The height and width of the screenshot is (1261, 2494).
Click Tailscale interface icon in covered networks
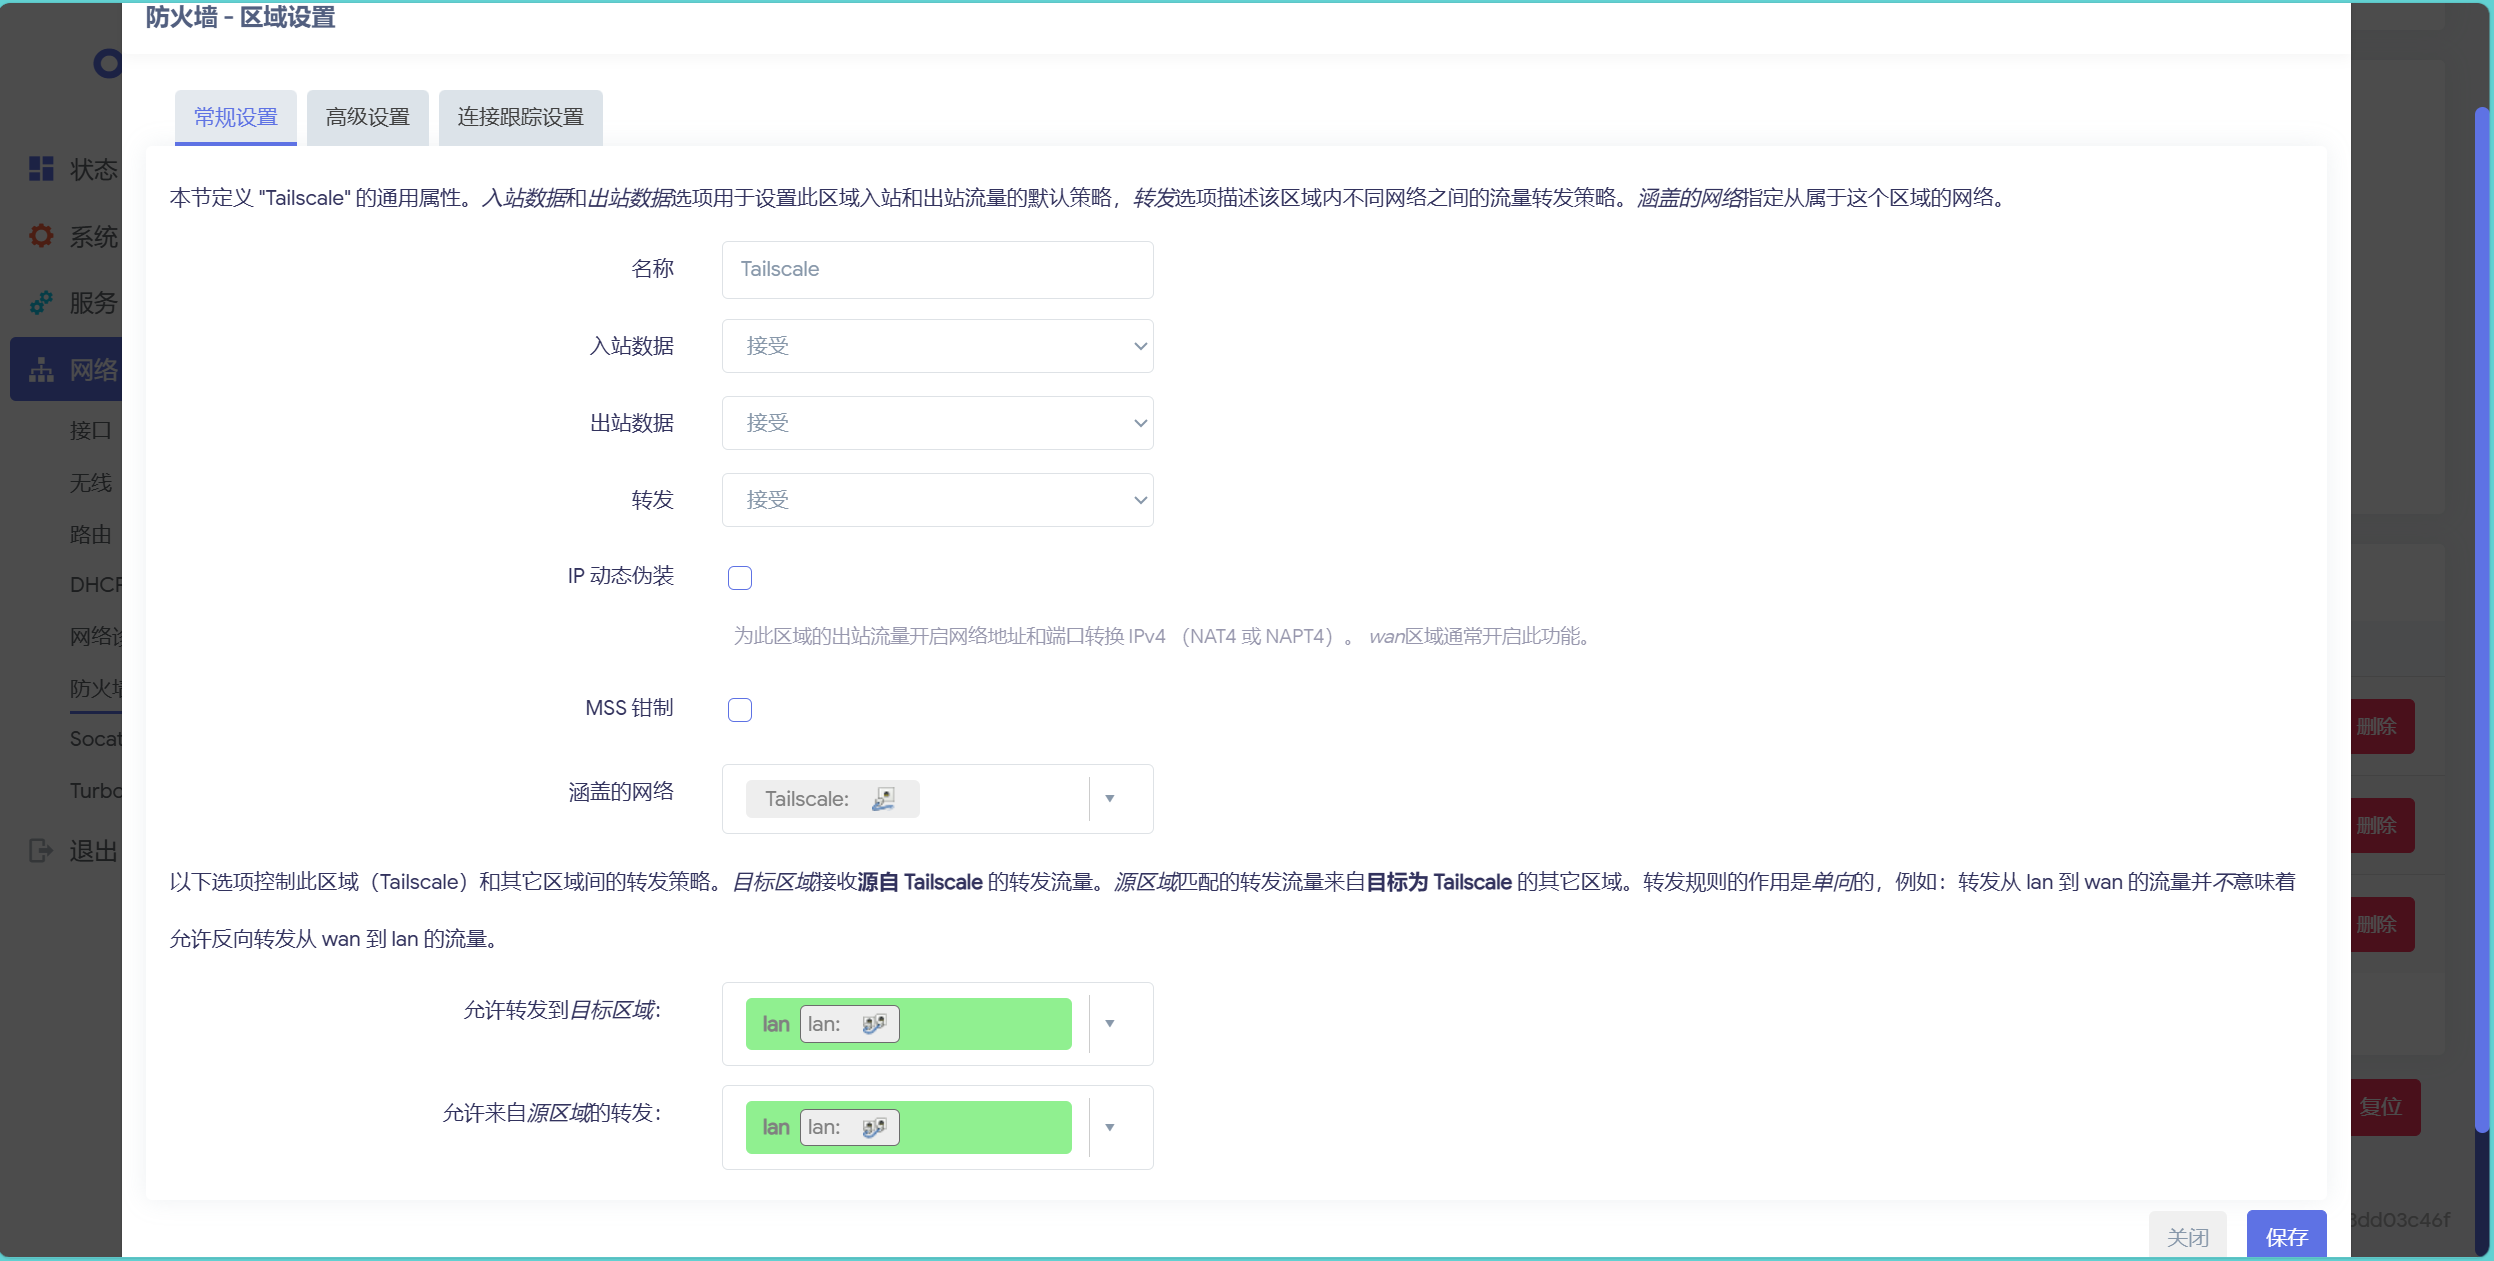[883, 799]
